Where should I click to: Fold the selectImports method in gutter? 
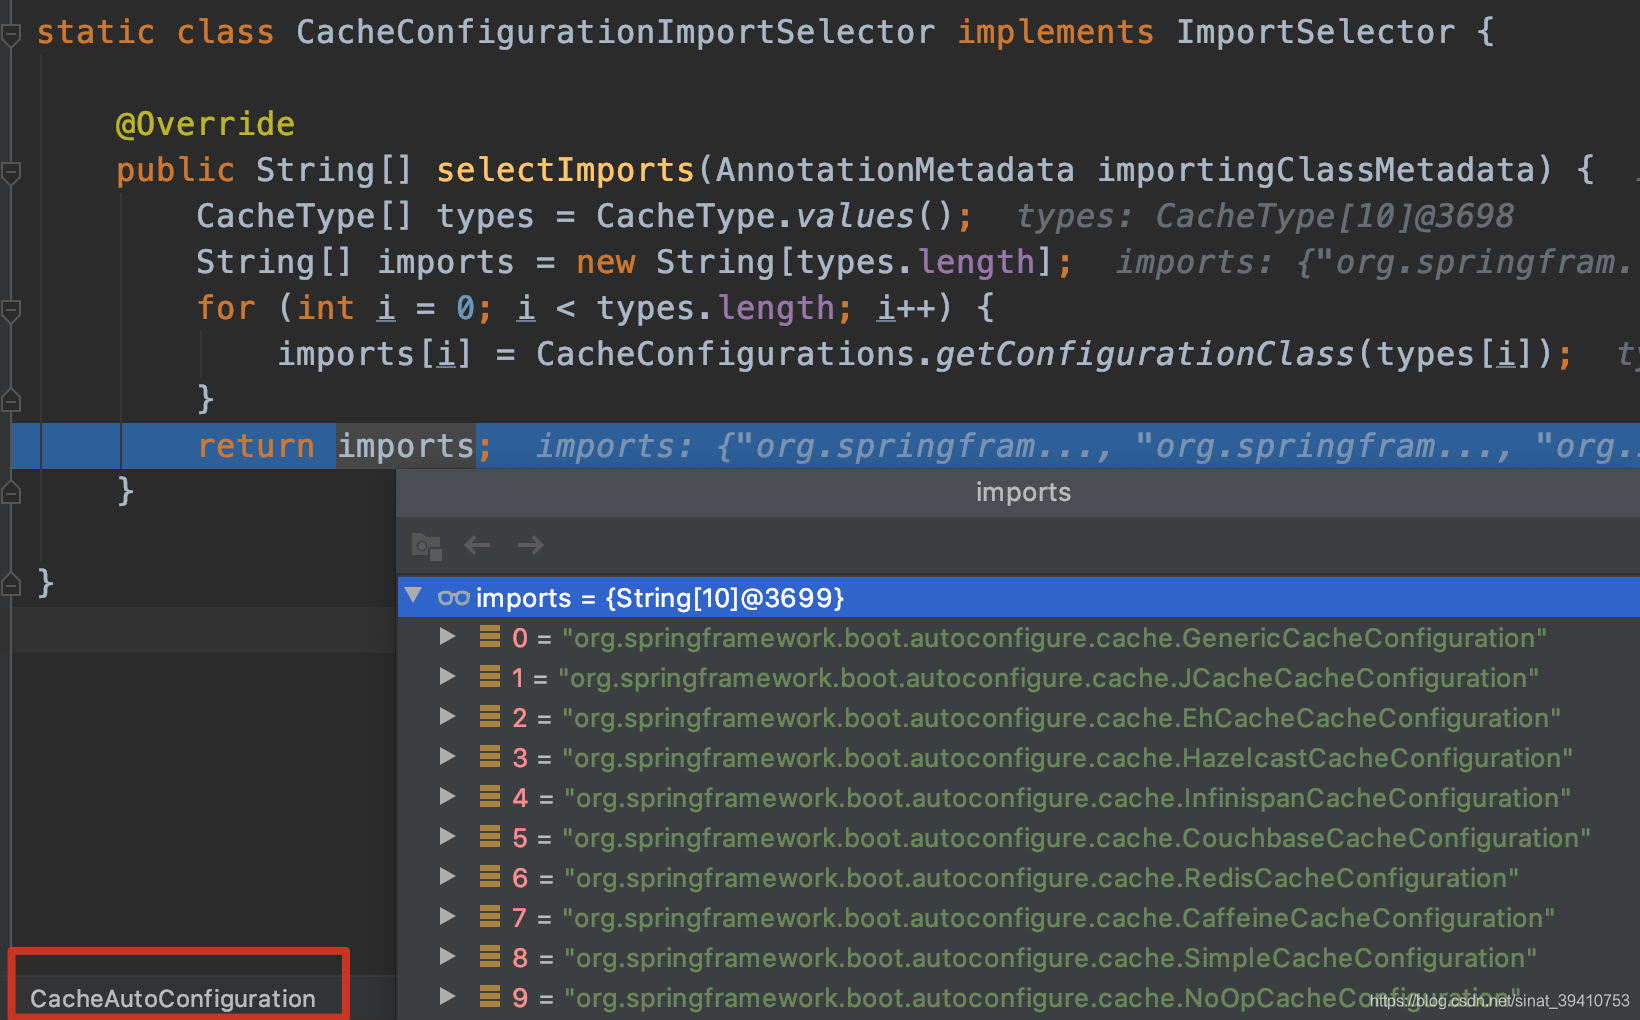pyautogui.click(x=11, y=173)
